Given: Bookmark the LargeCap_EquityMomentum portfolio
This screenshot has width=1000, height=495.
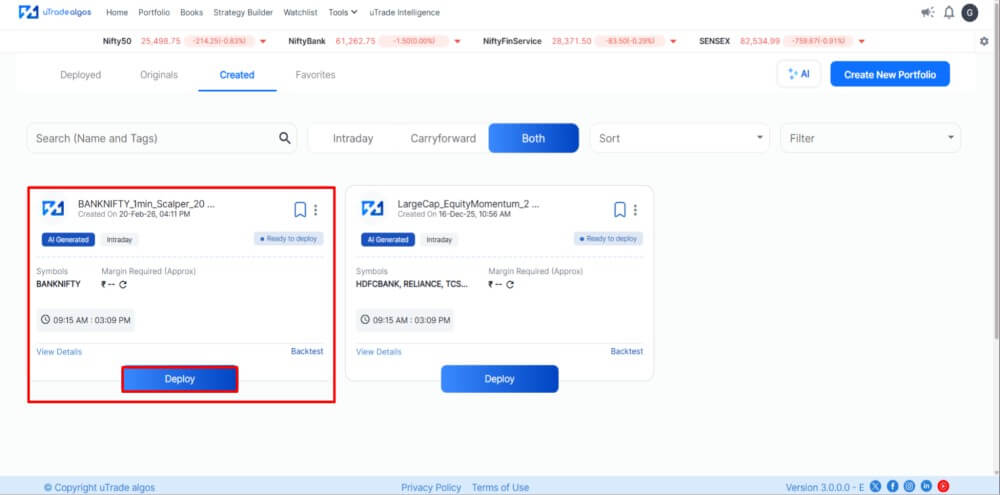Looking at the screenshot, I should point(619,209).
